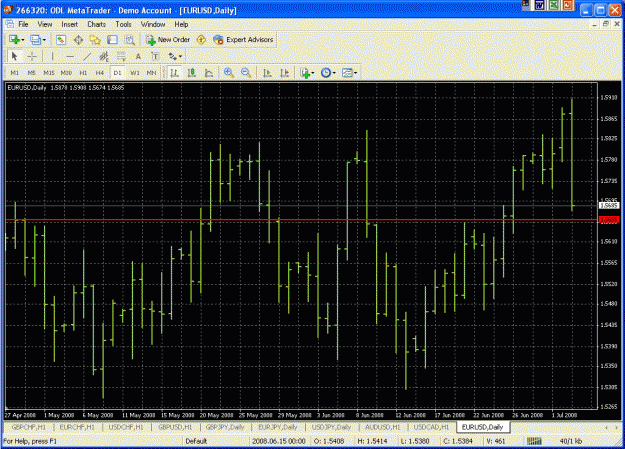625x449 pixels.
Task: Toggle chart auto scroll
Action: point(267,73)
